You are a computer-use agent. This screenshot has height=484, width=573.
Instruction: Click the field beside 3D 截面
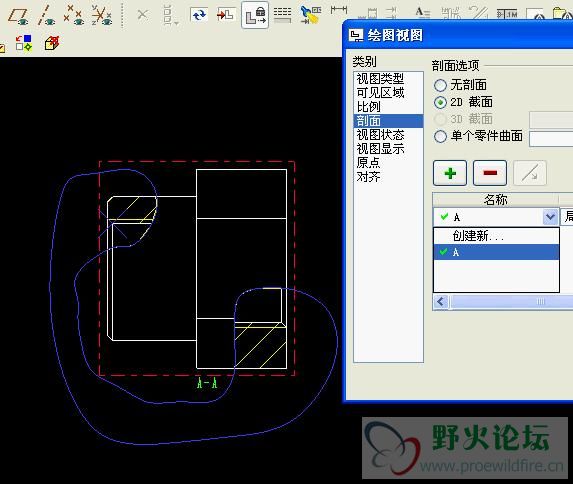point(551,120)
